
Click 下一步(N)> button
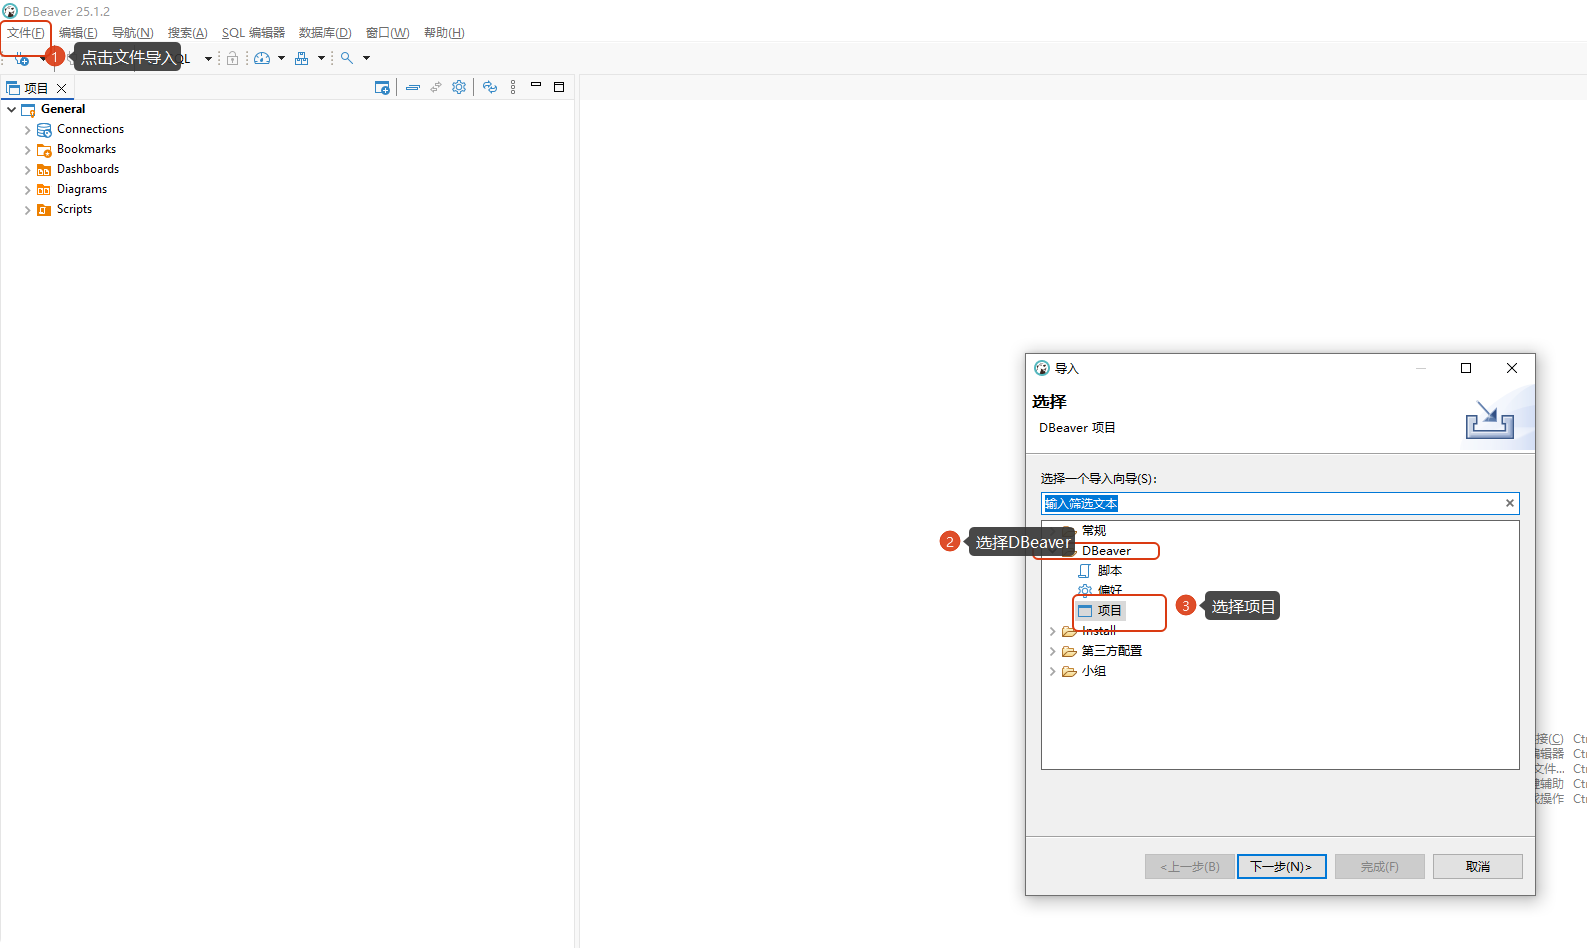click(1282, 866)
